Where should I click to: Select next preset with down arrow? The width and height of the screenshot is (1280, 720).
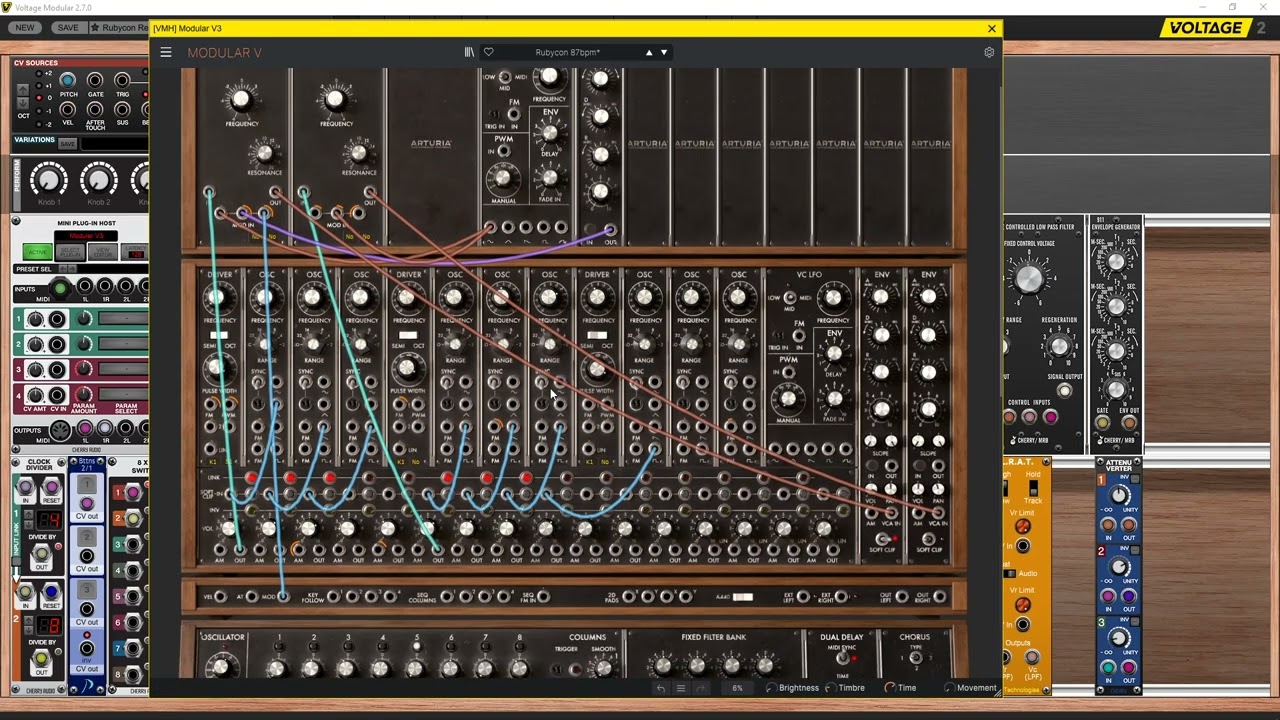tap(664, 52)
